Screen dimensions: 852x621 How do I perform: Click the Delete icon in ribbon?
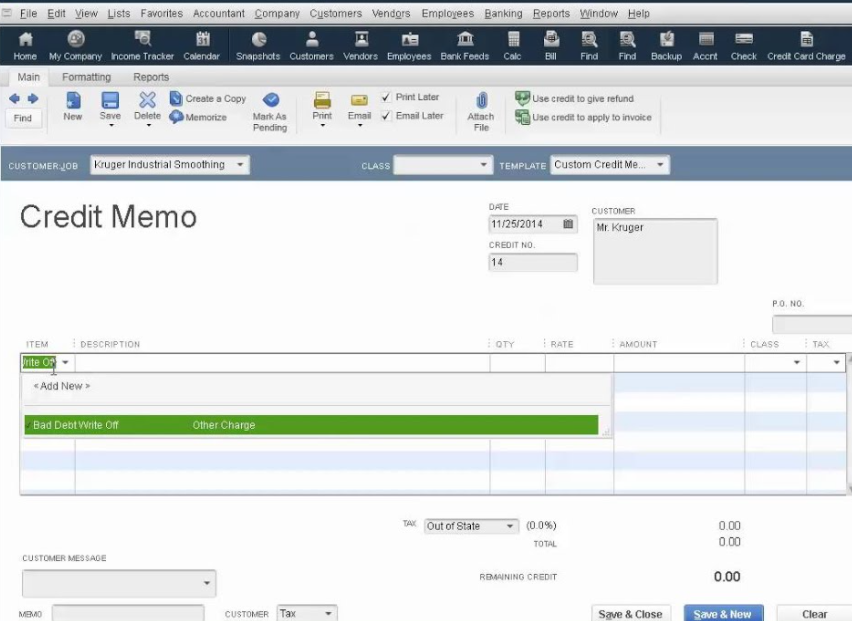[147, 106]
